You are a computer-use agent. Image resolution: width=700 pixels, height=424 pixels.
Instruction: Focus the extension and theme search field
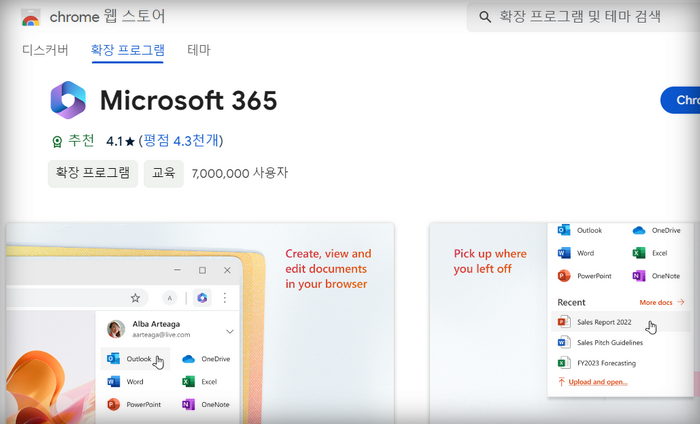click(583, 17)
